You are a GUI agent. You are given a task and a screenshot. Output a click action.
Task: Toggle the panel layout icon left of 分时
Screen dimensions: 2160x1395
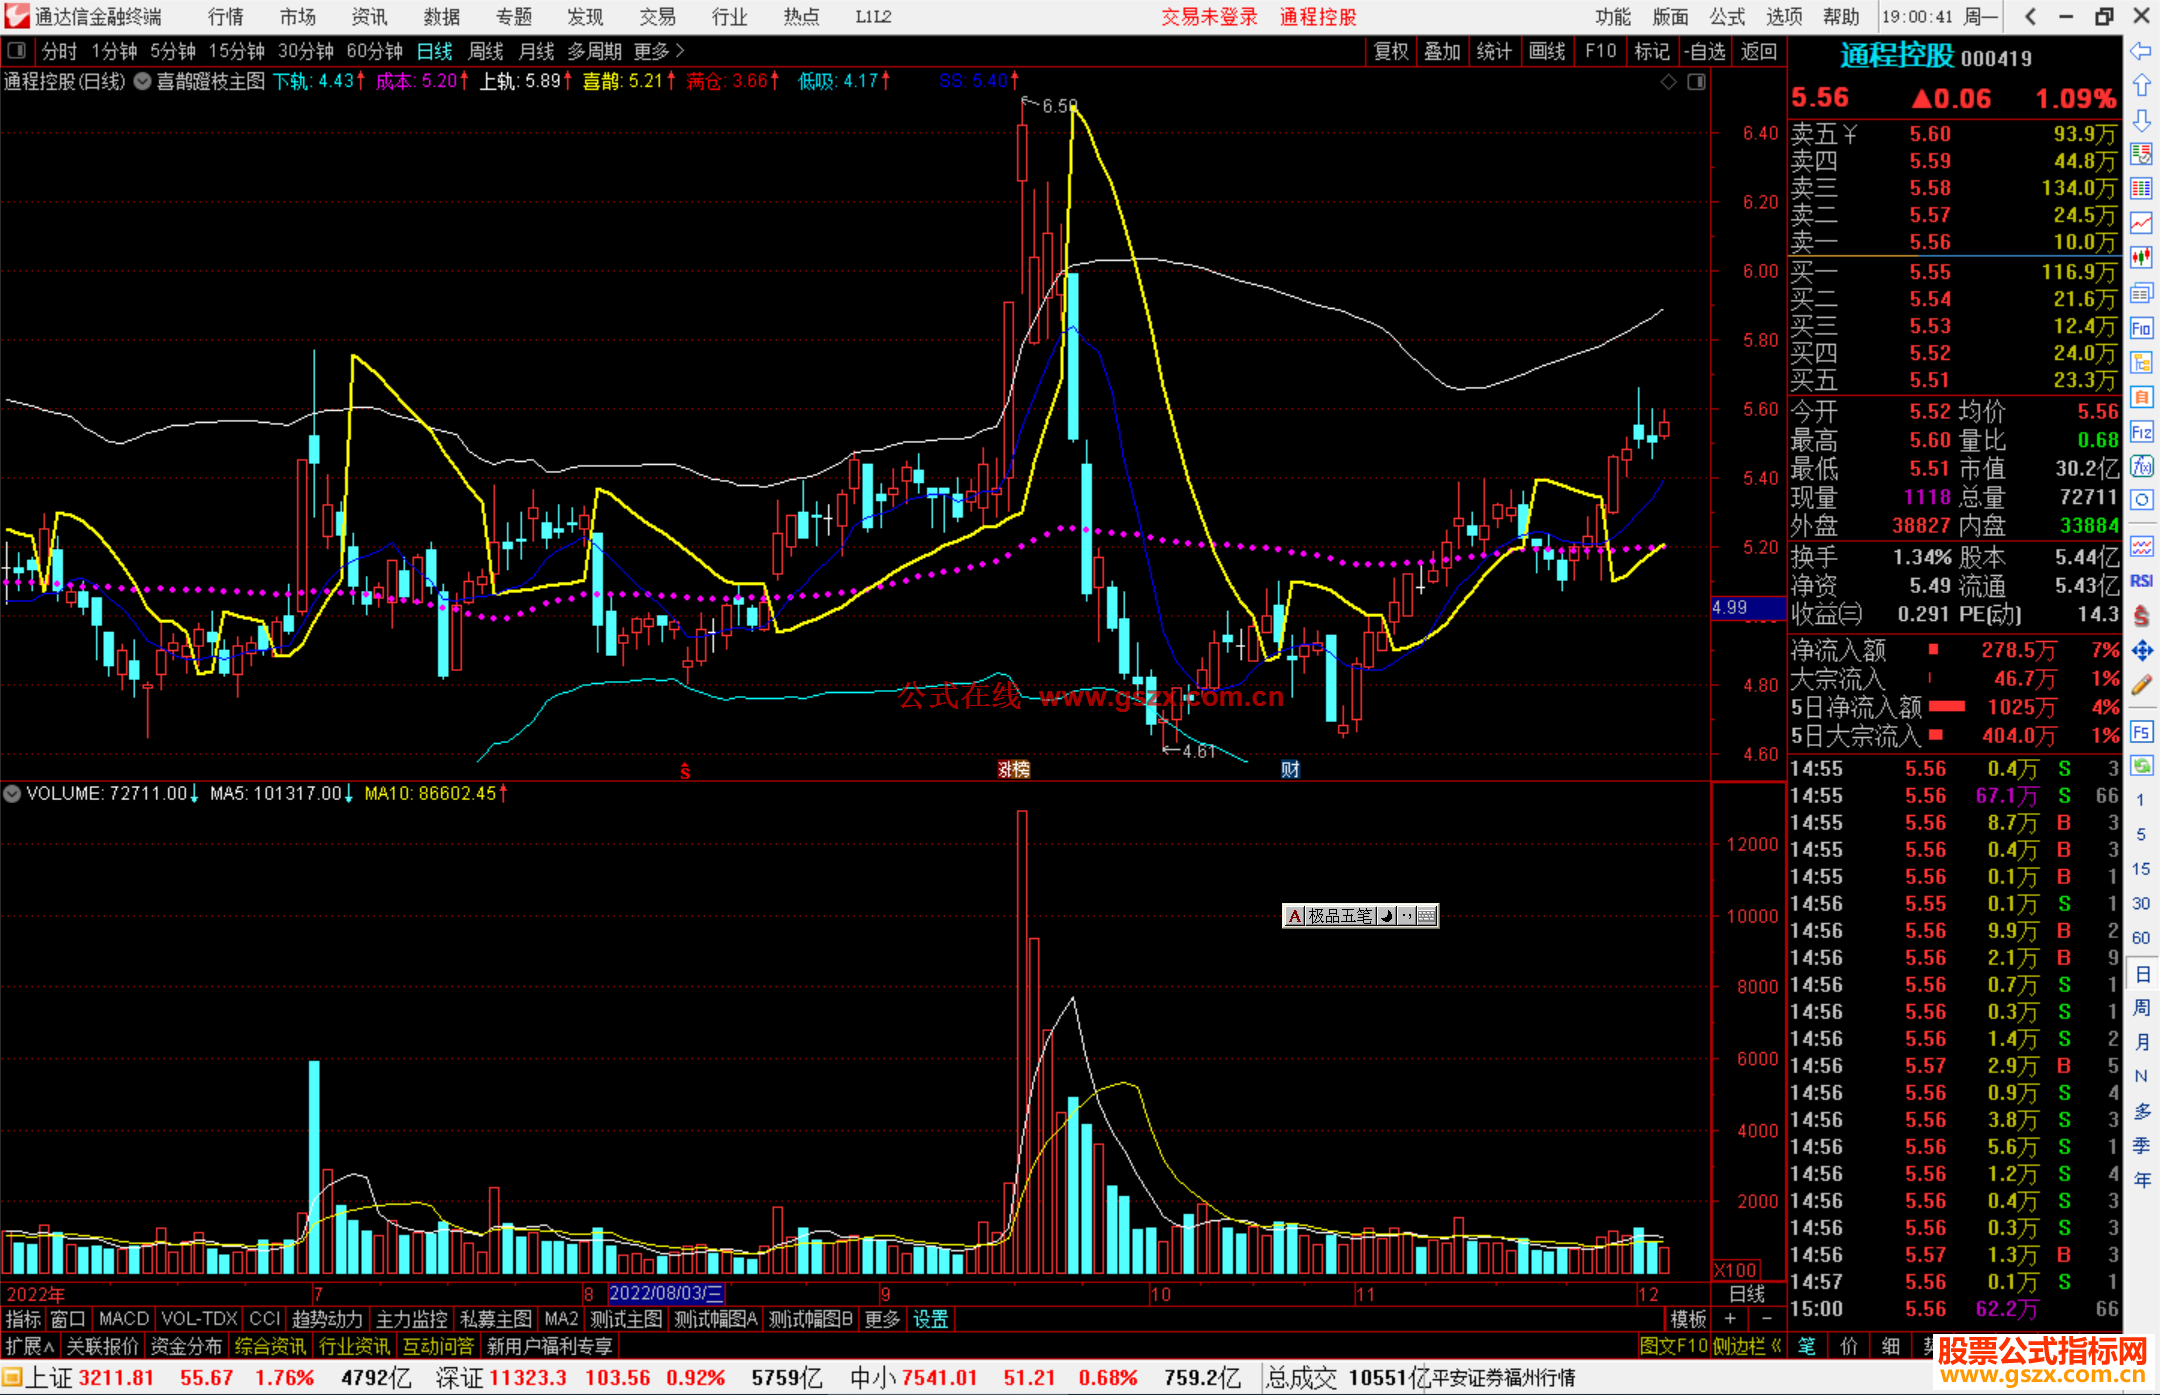pos(16,51)
